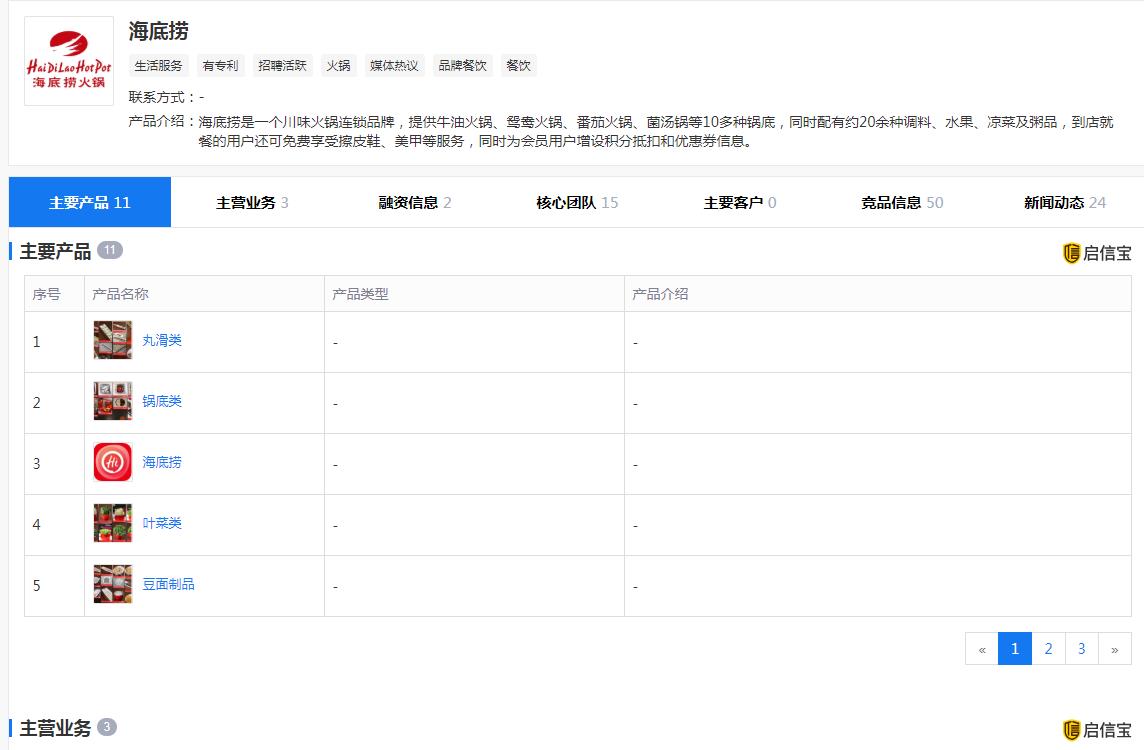Switch to the 主营业务 tab
Screen dimensions: 1144x750
(252, 202)
